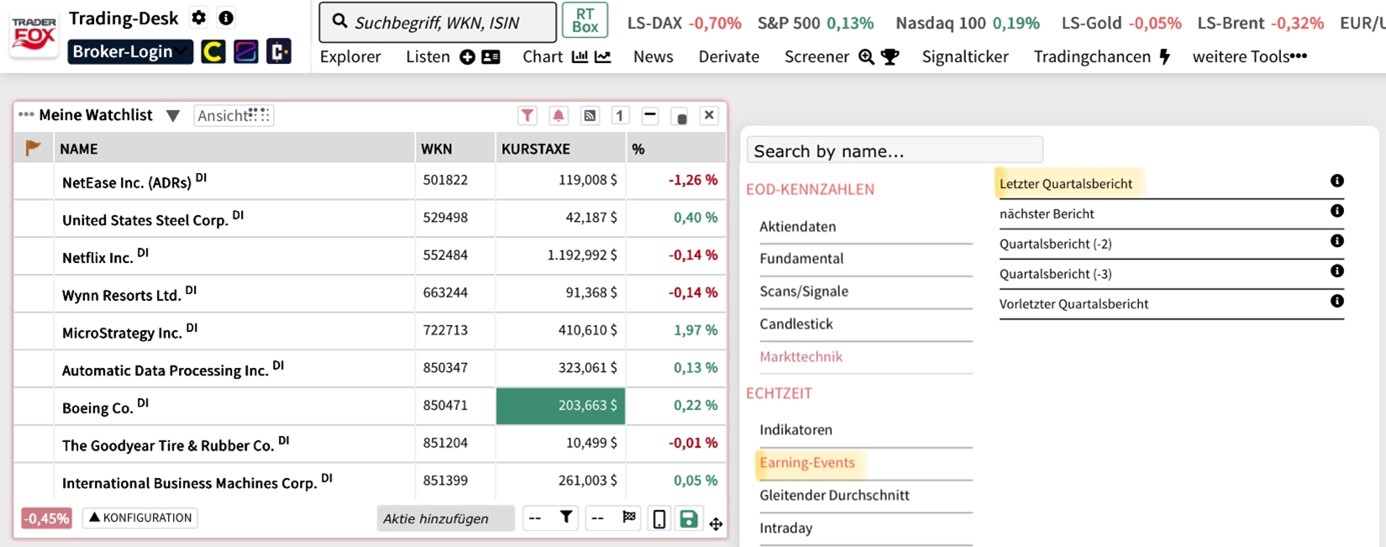The image size is (1386, 547).
Task: Click the lightning icon next to Tradingchancen
Action: coord(1164,57)
